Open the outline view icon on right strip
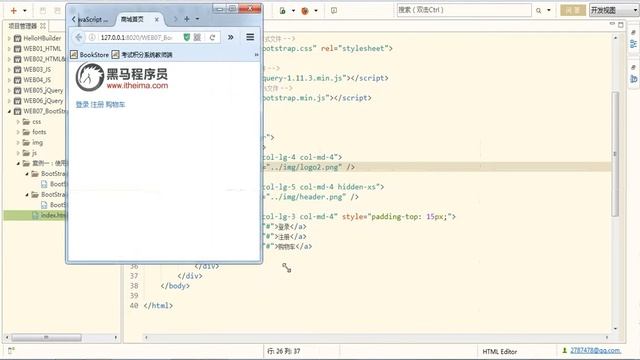640x360 pixels. (633, 44)
